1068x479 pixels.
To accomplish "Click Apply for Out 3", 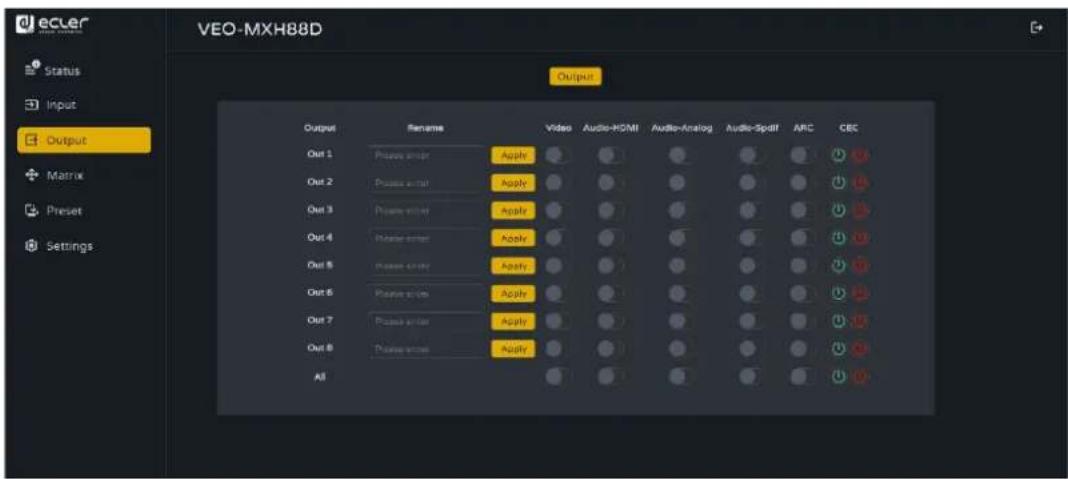I will (x=514, y=211).
